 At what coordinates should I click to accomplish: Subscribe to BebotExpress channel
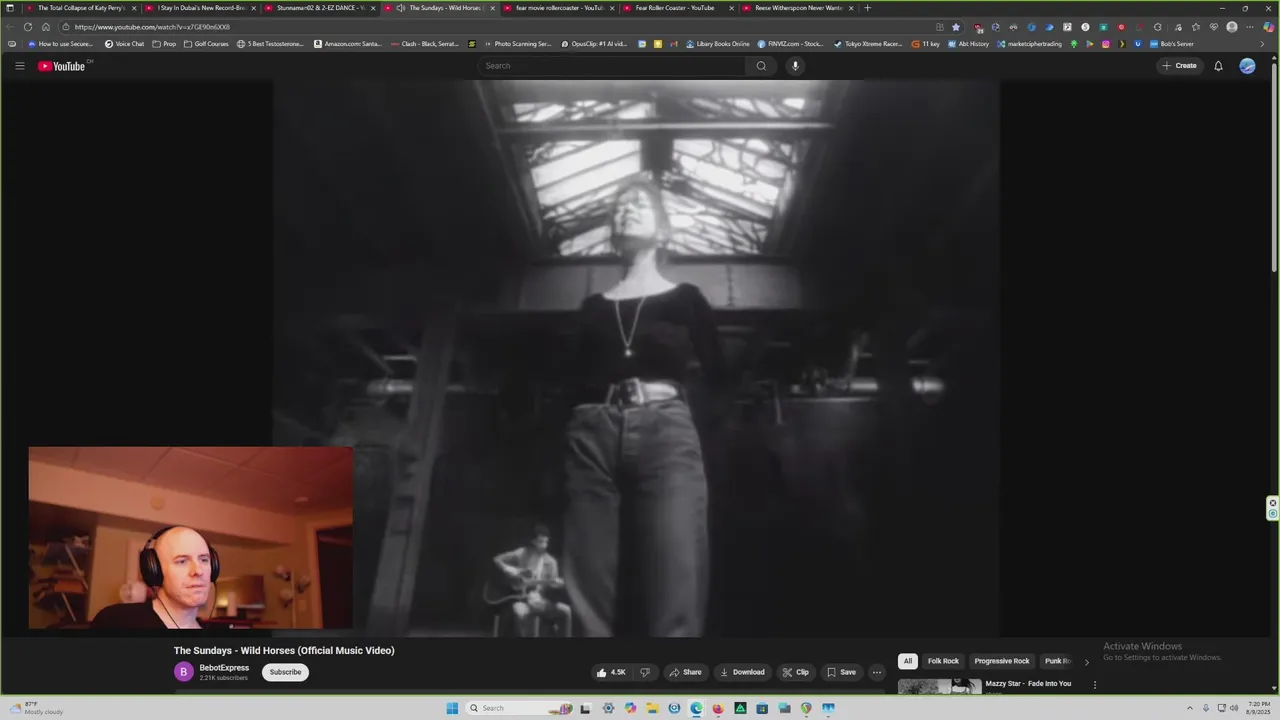click(x=285, y=672)
